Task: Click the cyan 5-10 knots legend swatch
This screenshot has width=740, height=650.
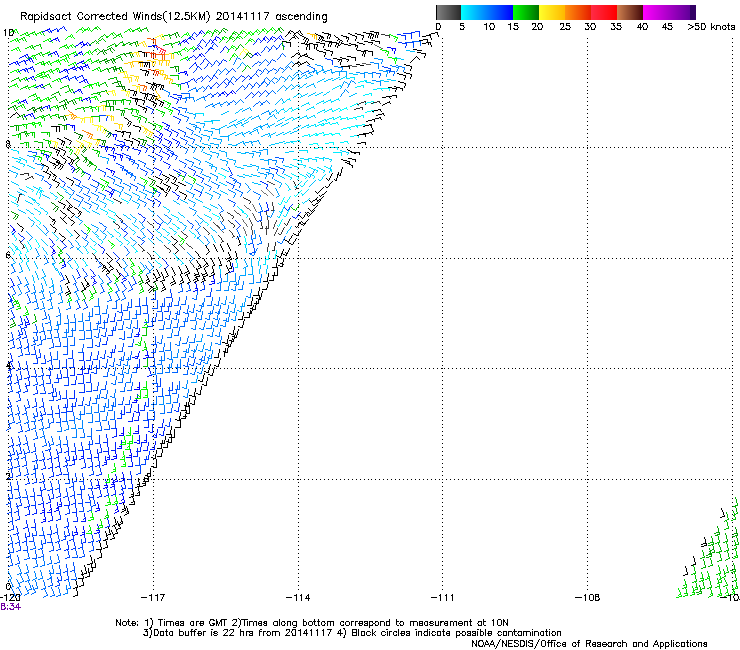Action: 474,12
